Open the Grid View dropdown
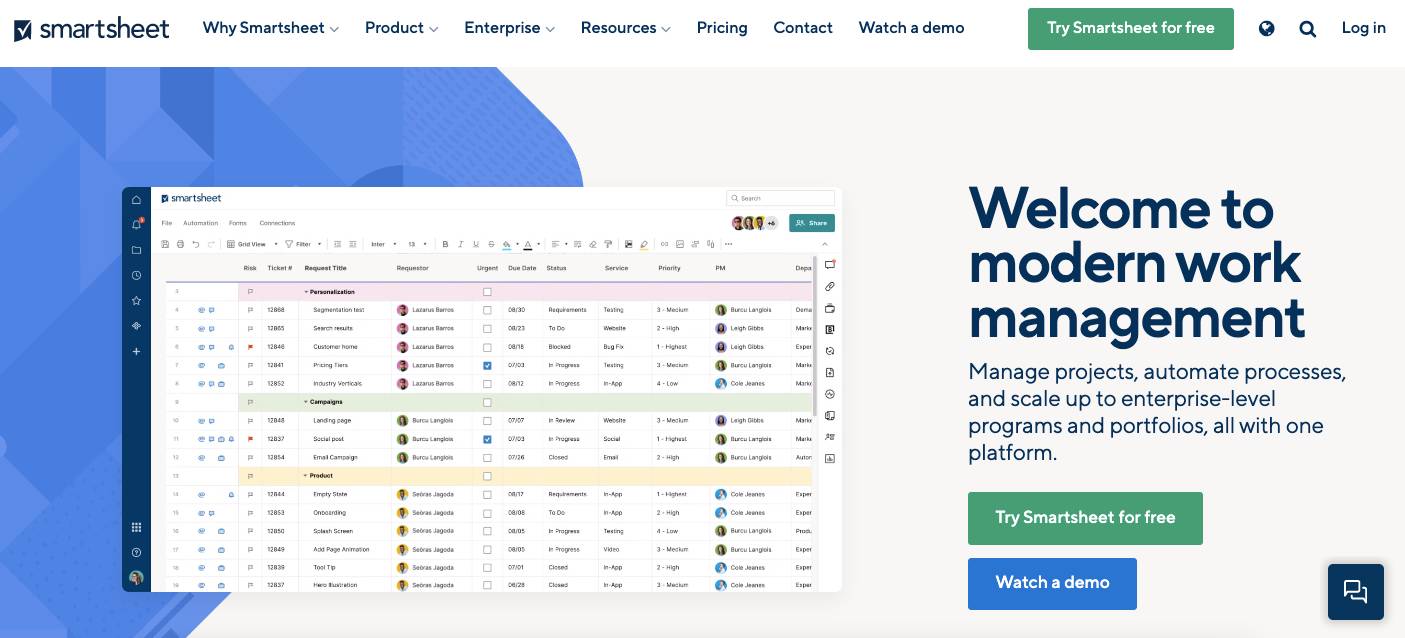This screenshot has width=1405, height=638. click(252, 244)
